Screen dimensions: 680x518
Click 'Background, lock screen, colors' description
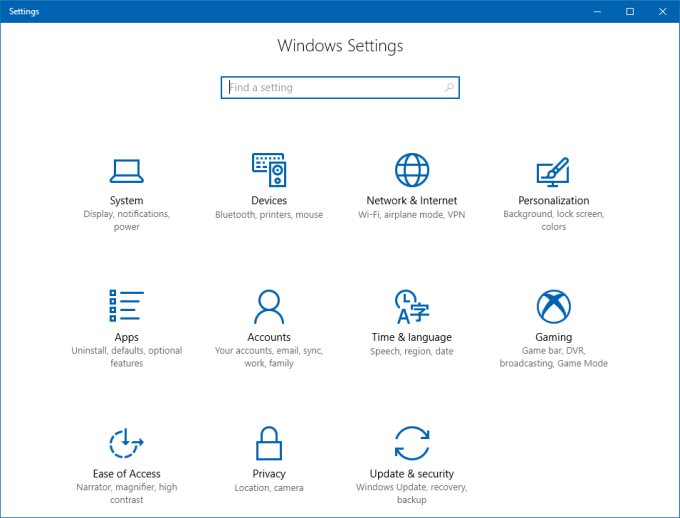click(553, 220)
